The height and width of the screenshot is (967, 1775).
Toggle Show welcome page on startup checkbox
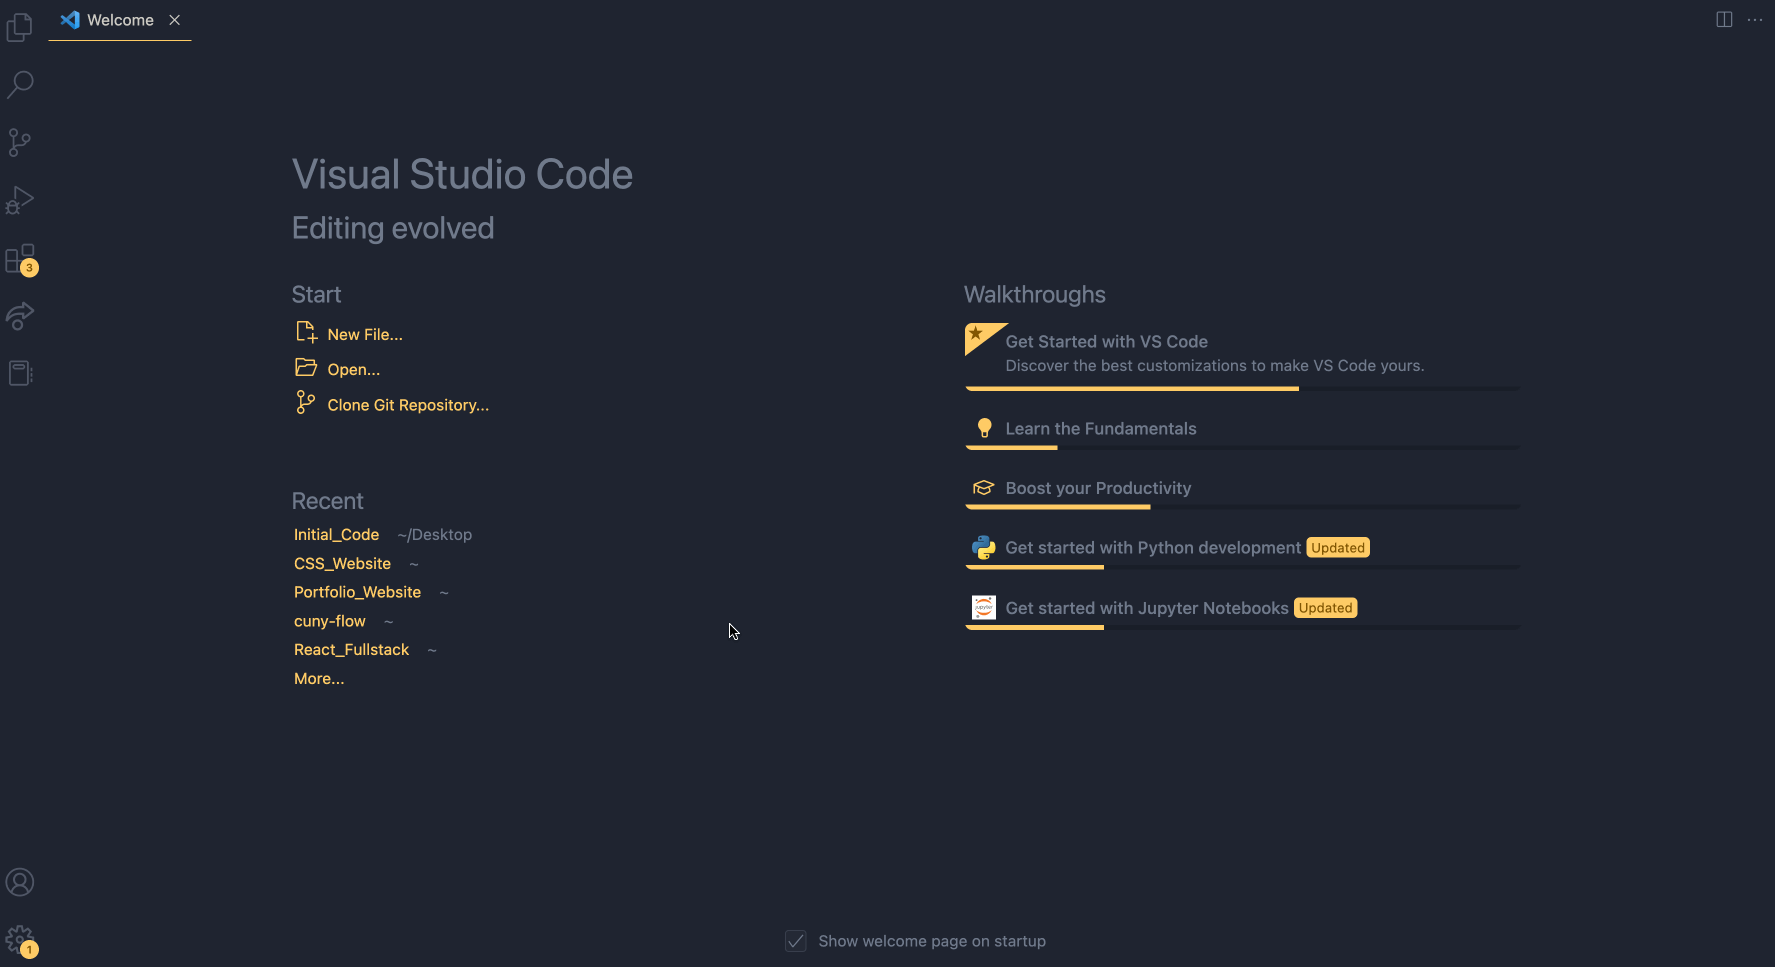pyautogui.click(x=796, y=941)
